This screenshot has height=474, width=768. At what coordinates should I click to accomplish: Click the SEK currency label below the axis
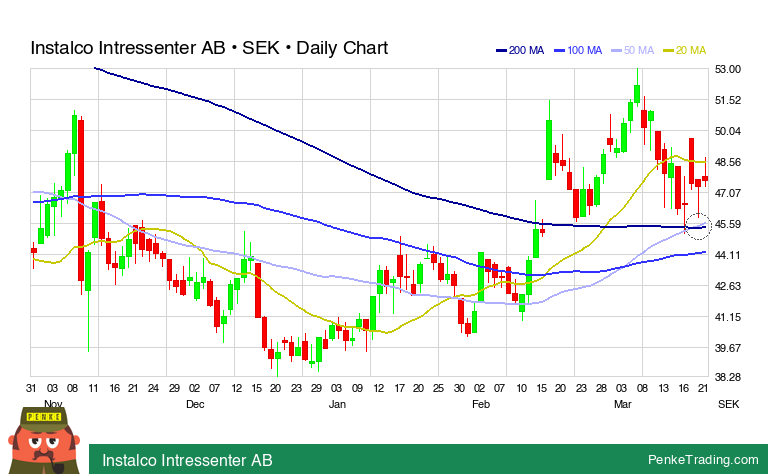tap(728, 404)
